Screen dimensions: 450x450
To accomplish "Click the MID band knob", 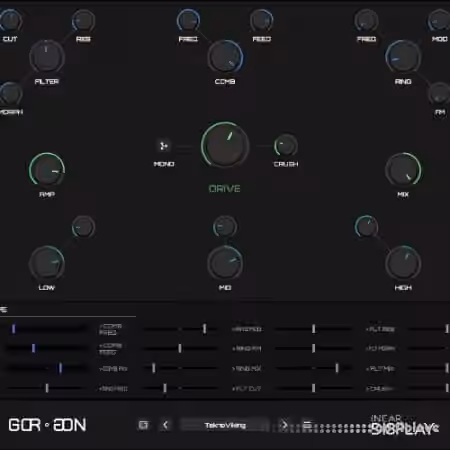I will click(225, 263).
